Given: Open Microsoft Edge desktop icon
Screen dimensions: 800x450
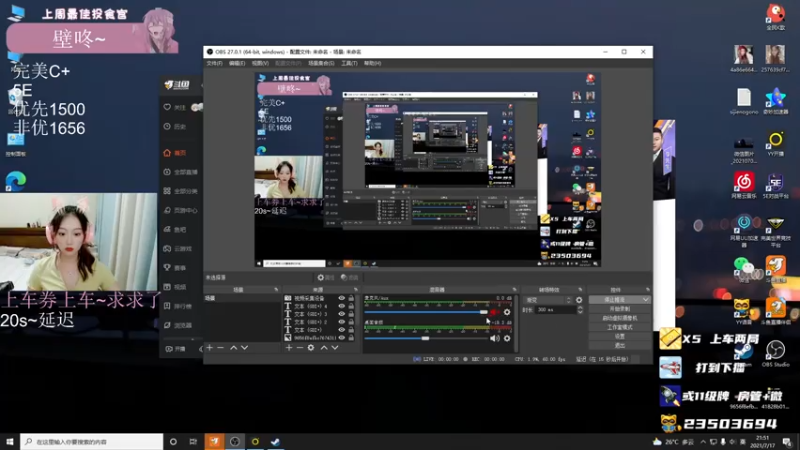Looking at the screenshot, I should tap(15, 182).
